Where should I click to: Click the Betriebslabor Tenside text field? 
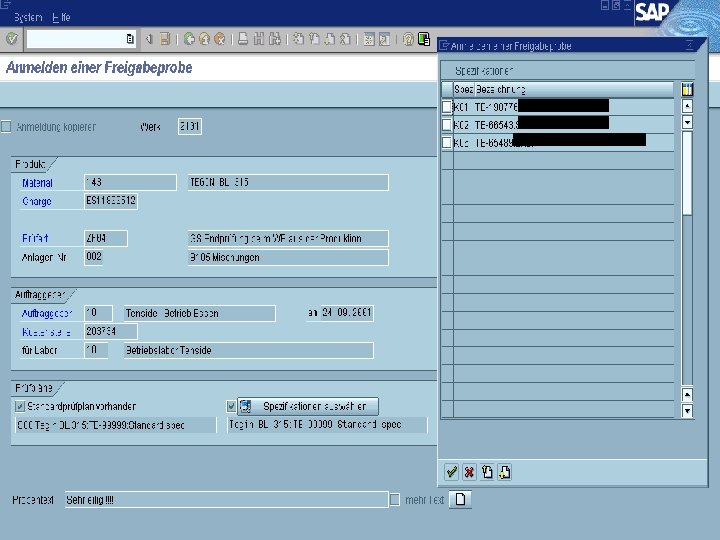click(248, 350)
